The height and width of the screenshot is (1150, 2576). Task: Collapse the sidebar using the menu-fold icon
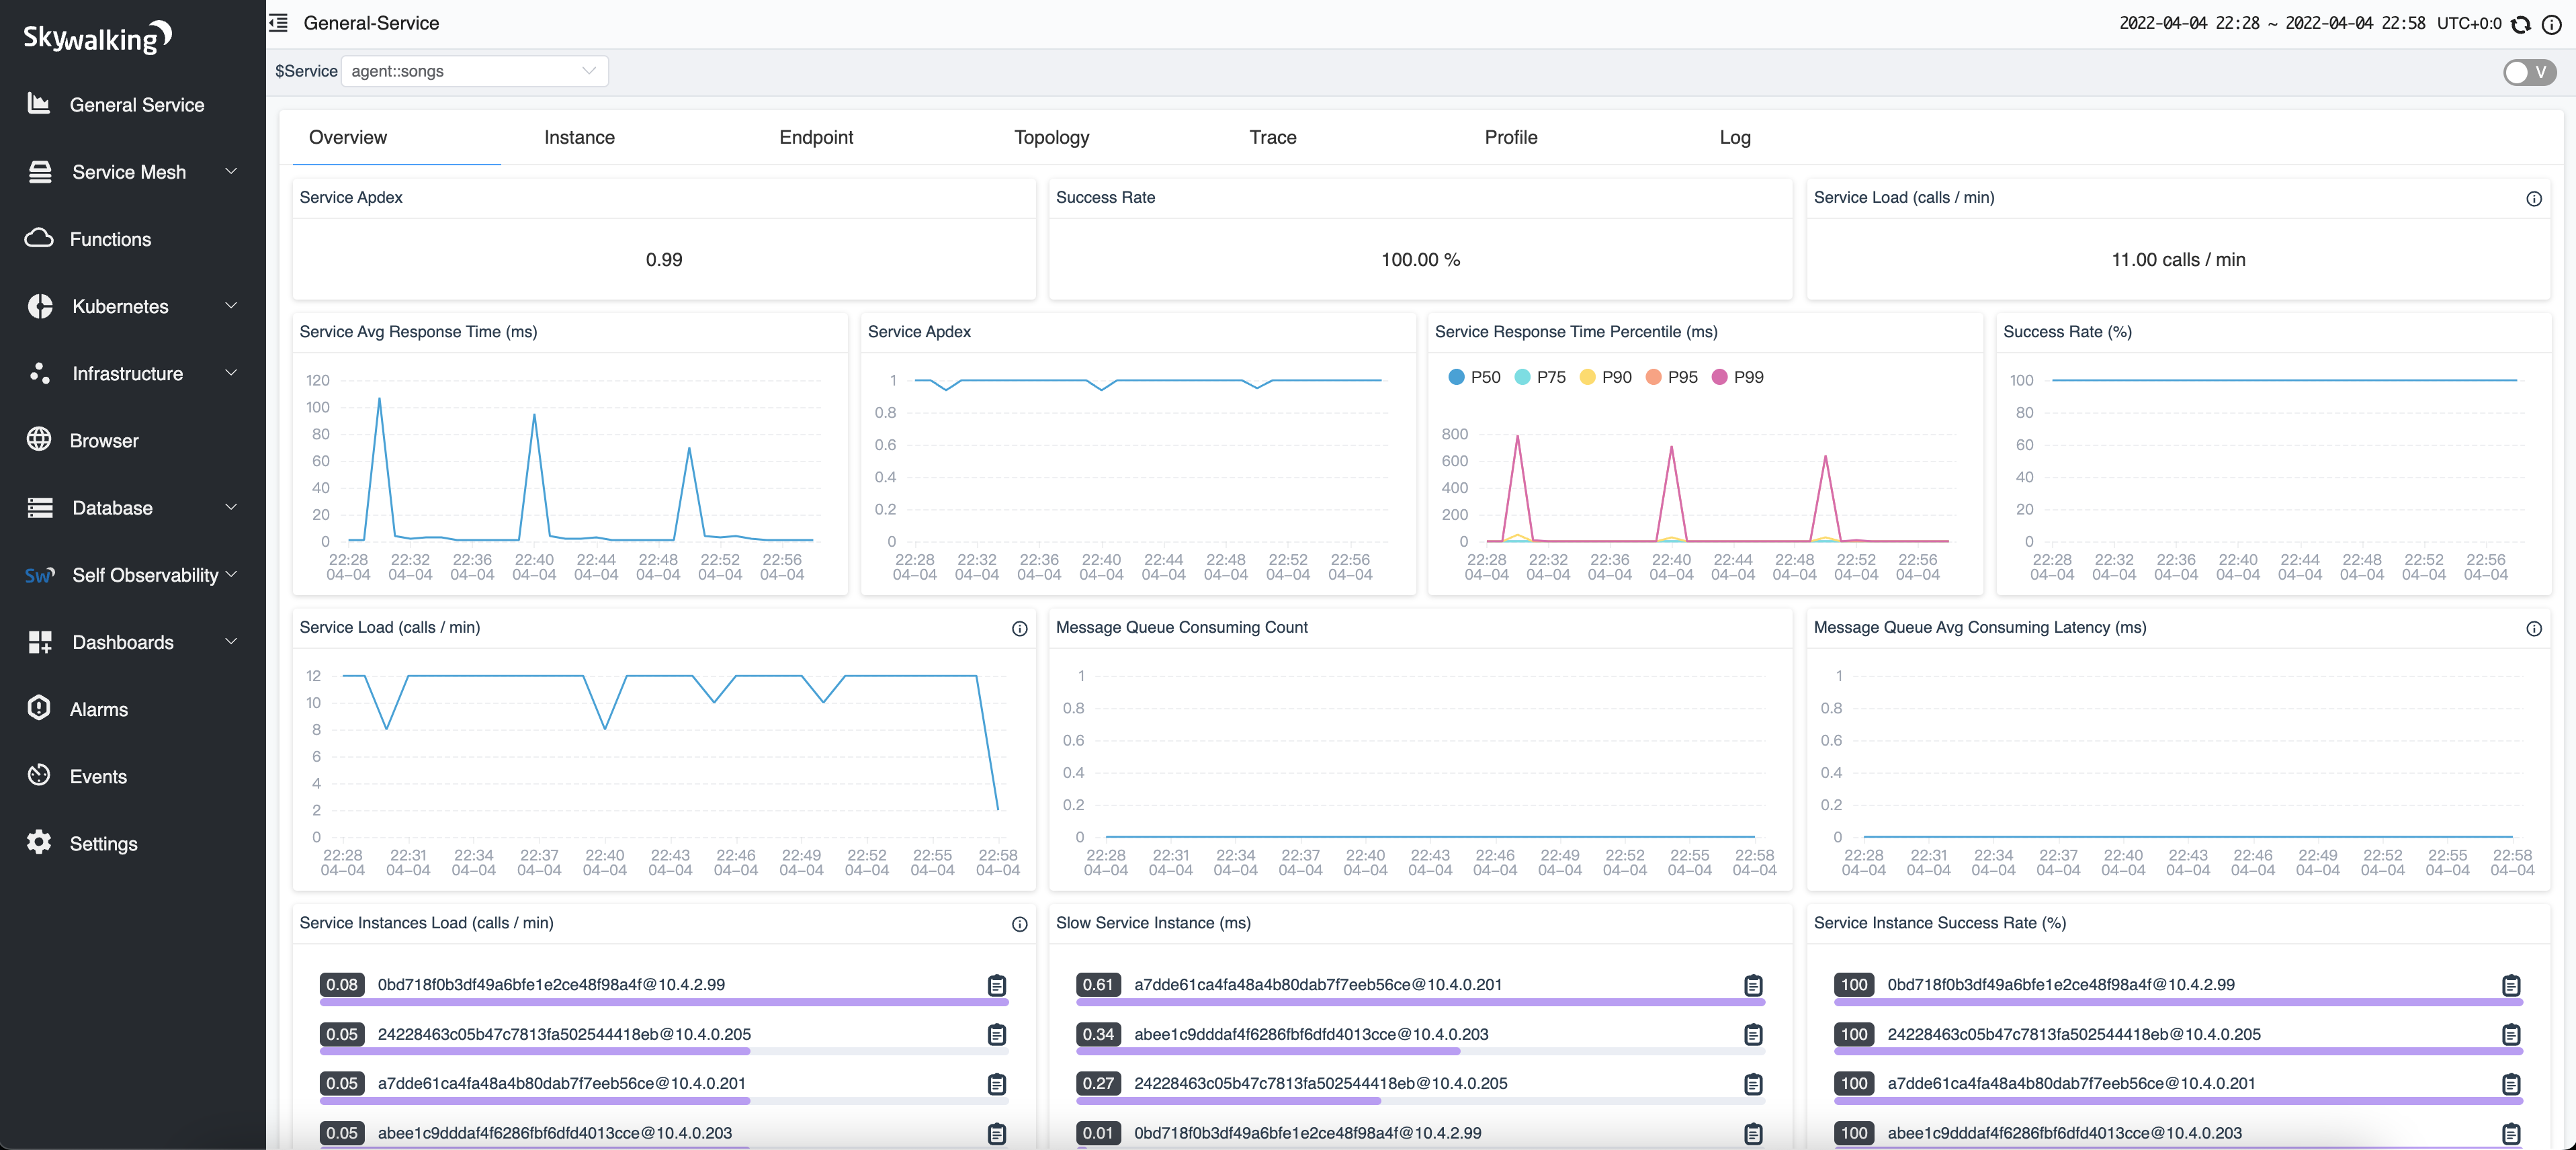pos(279,23)
